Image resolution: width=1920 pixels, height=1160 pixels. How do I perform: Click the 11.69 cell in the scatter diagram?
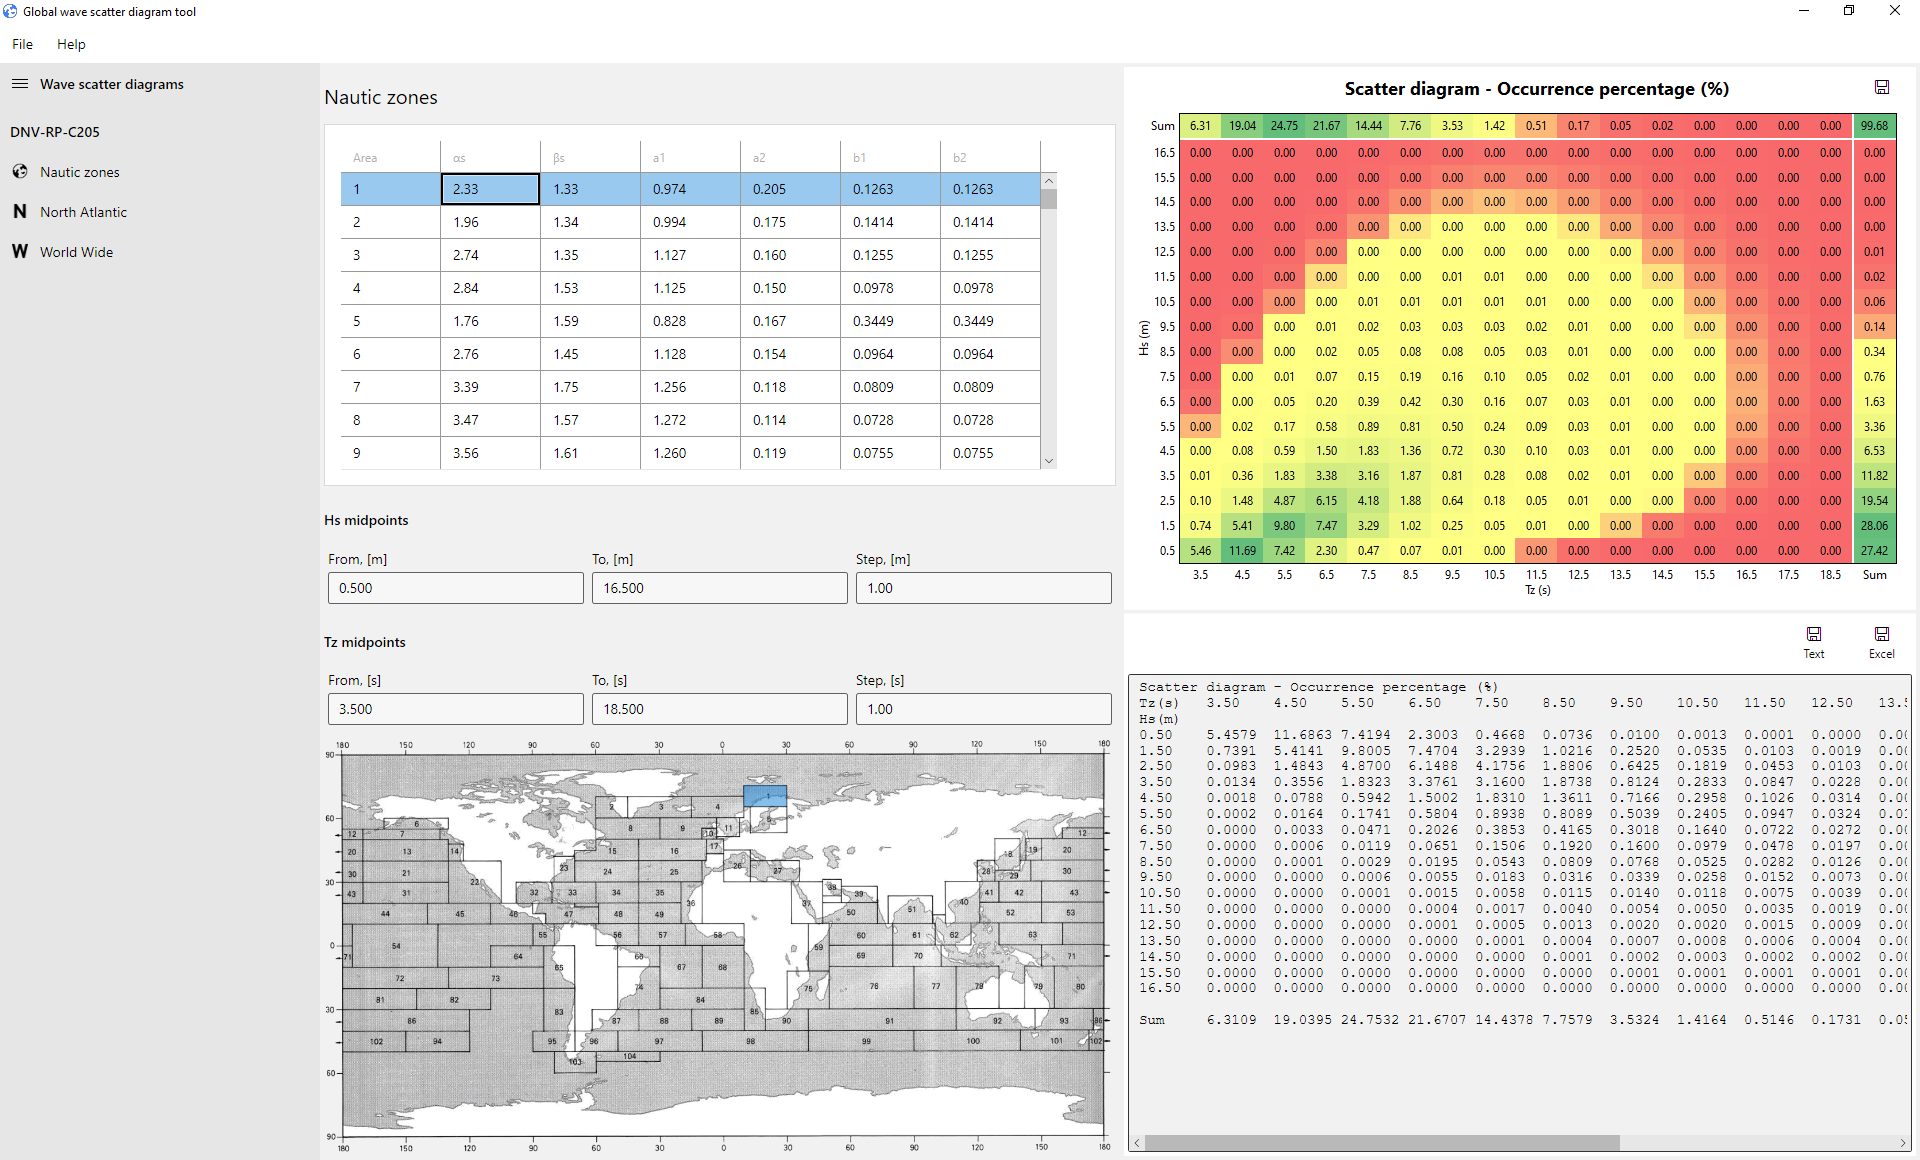coord(1242,551)
